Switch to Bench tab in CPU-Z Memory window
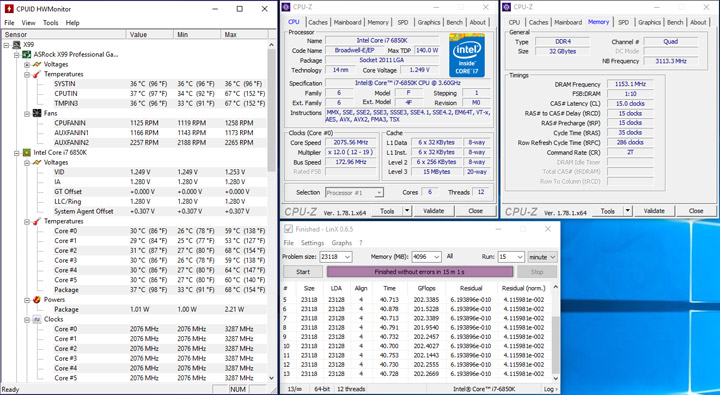 click(675, 22)
